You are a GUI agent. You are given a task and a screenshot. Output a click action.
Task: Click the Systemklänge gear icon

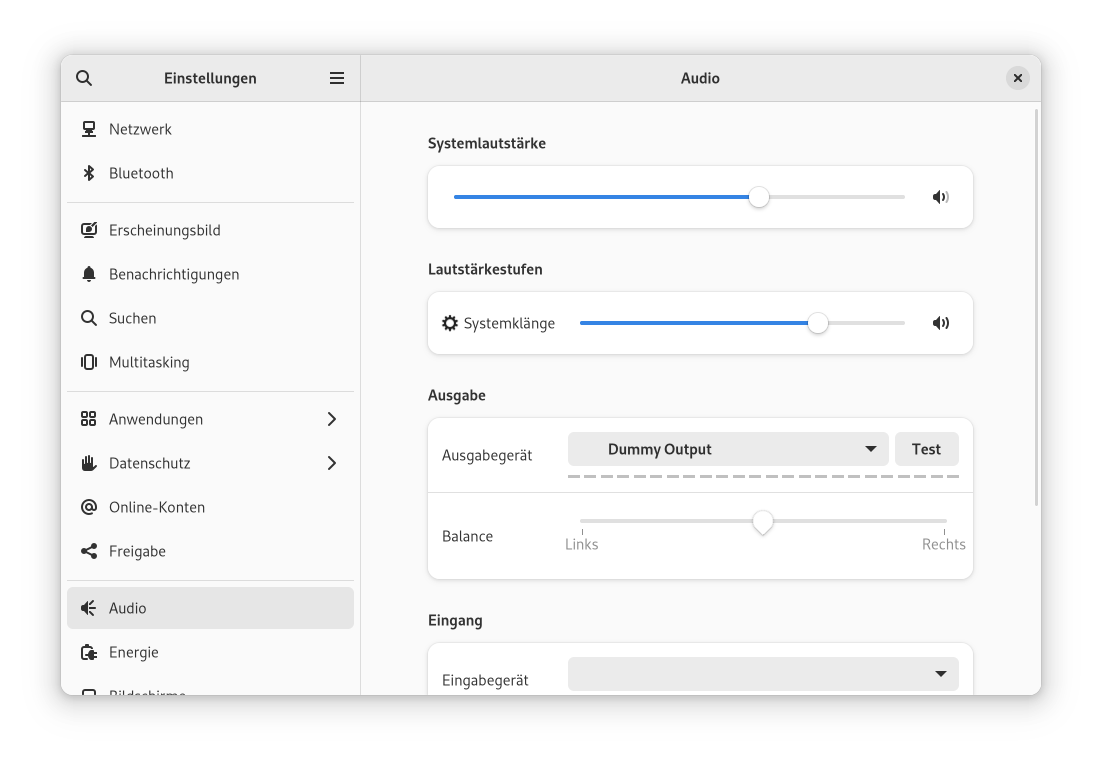point(450,323)
